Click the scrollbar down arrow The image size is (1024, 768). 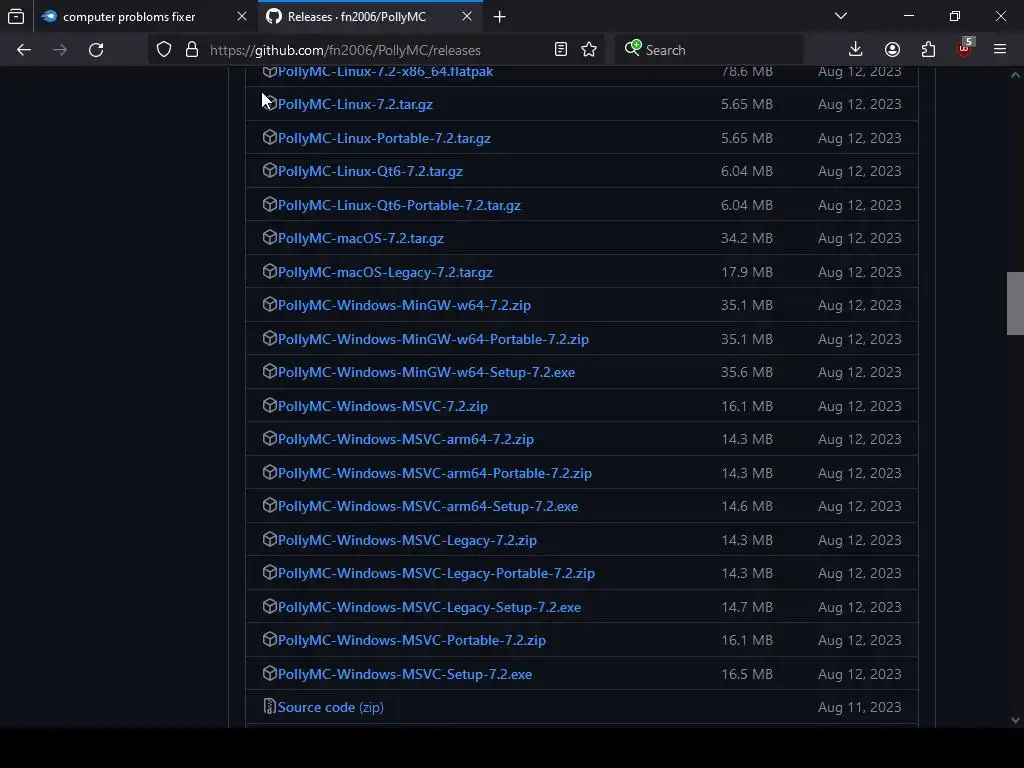[x=1015, y=720]
